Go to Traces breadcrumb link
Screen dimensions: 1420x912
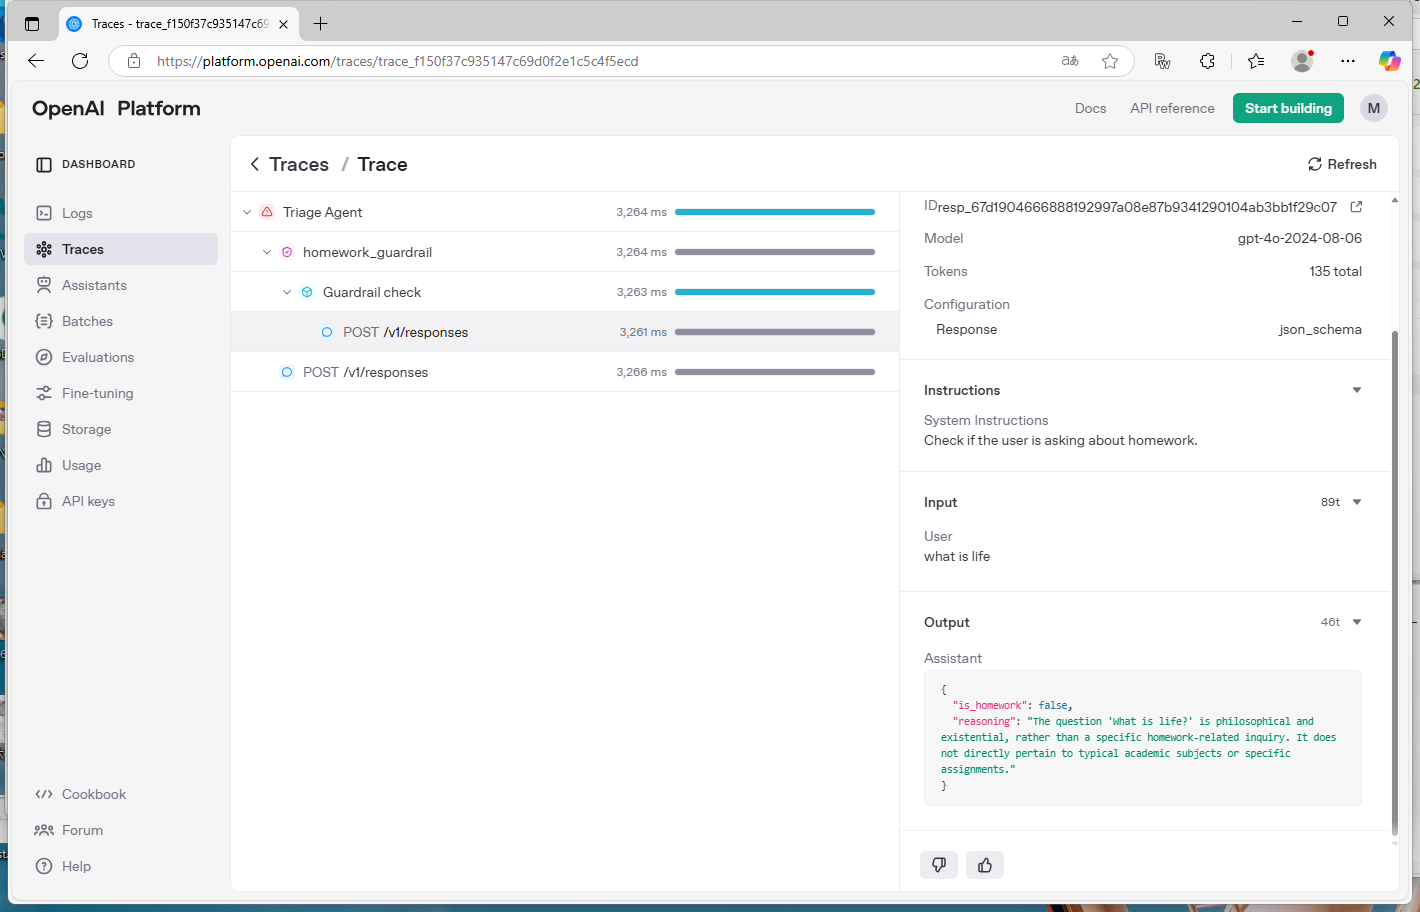pyautogui.click(x=299, y=164)
